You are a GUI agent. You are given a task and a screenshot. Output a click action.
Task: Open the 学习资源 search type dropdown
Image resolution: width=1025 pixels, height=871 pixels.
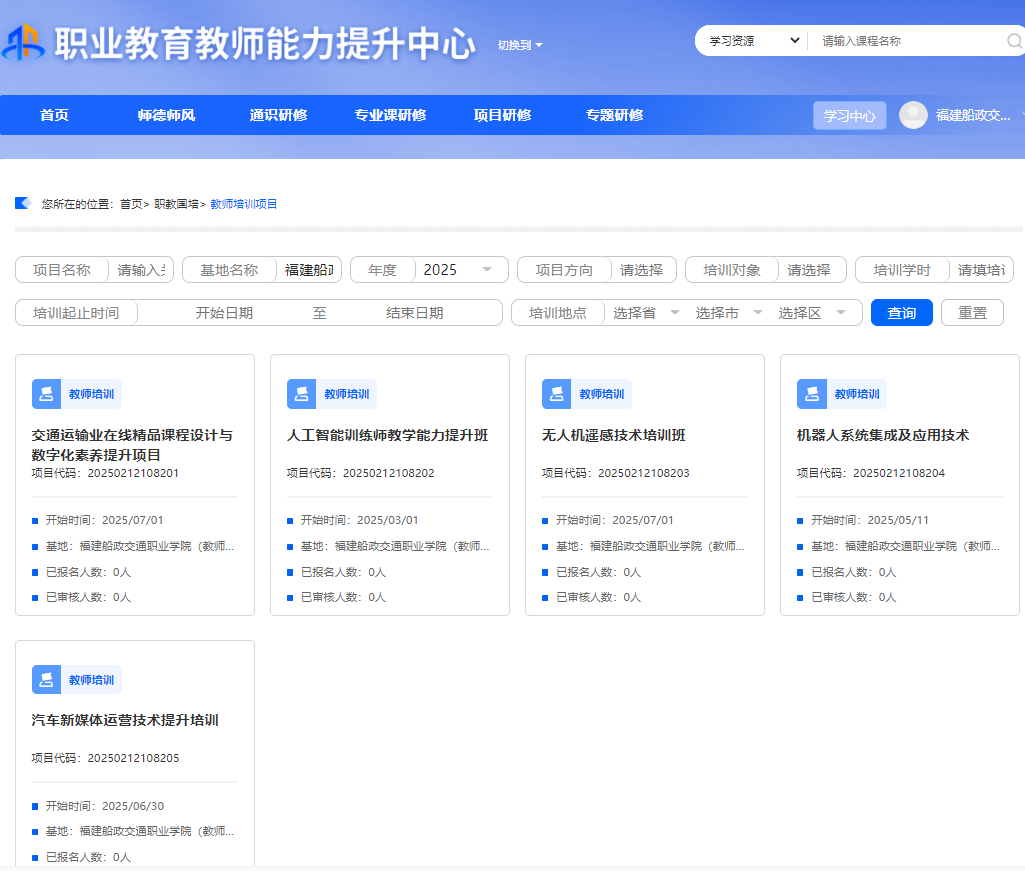(x=754, y=41)
